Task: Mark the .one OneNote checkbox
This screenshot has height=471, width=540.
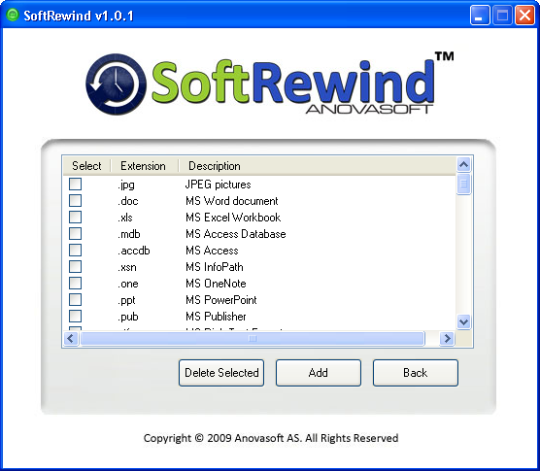Action: tap(75, 283)
